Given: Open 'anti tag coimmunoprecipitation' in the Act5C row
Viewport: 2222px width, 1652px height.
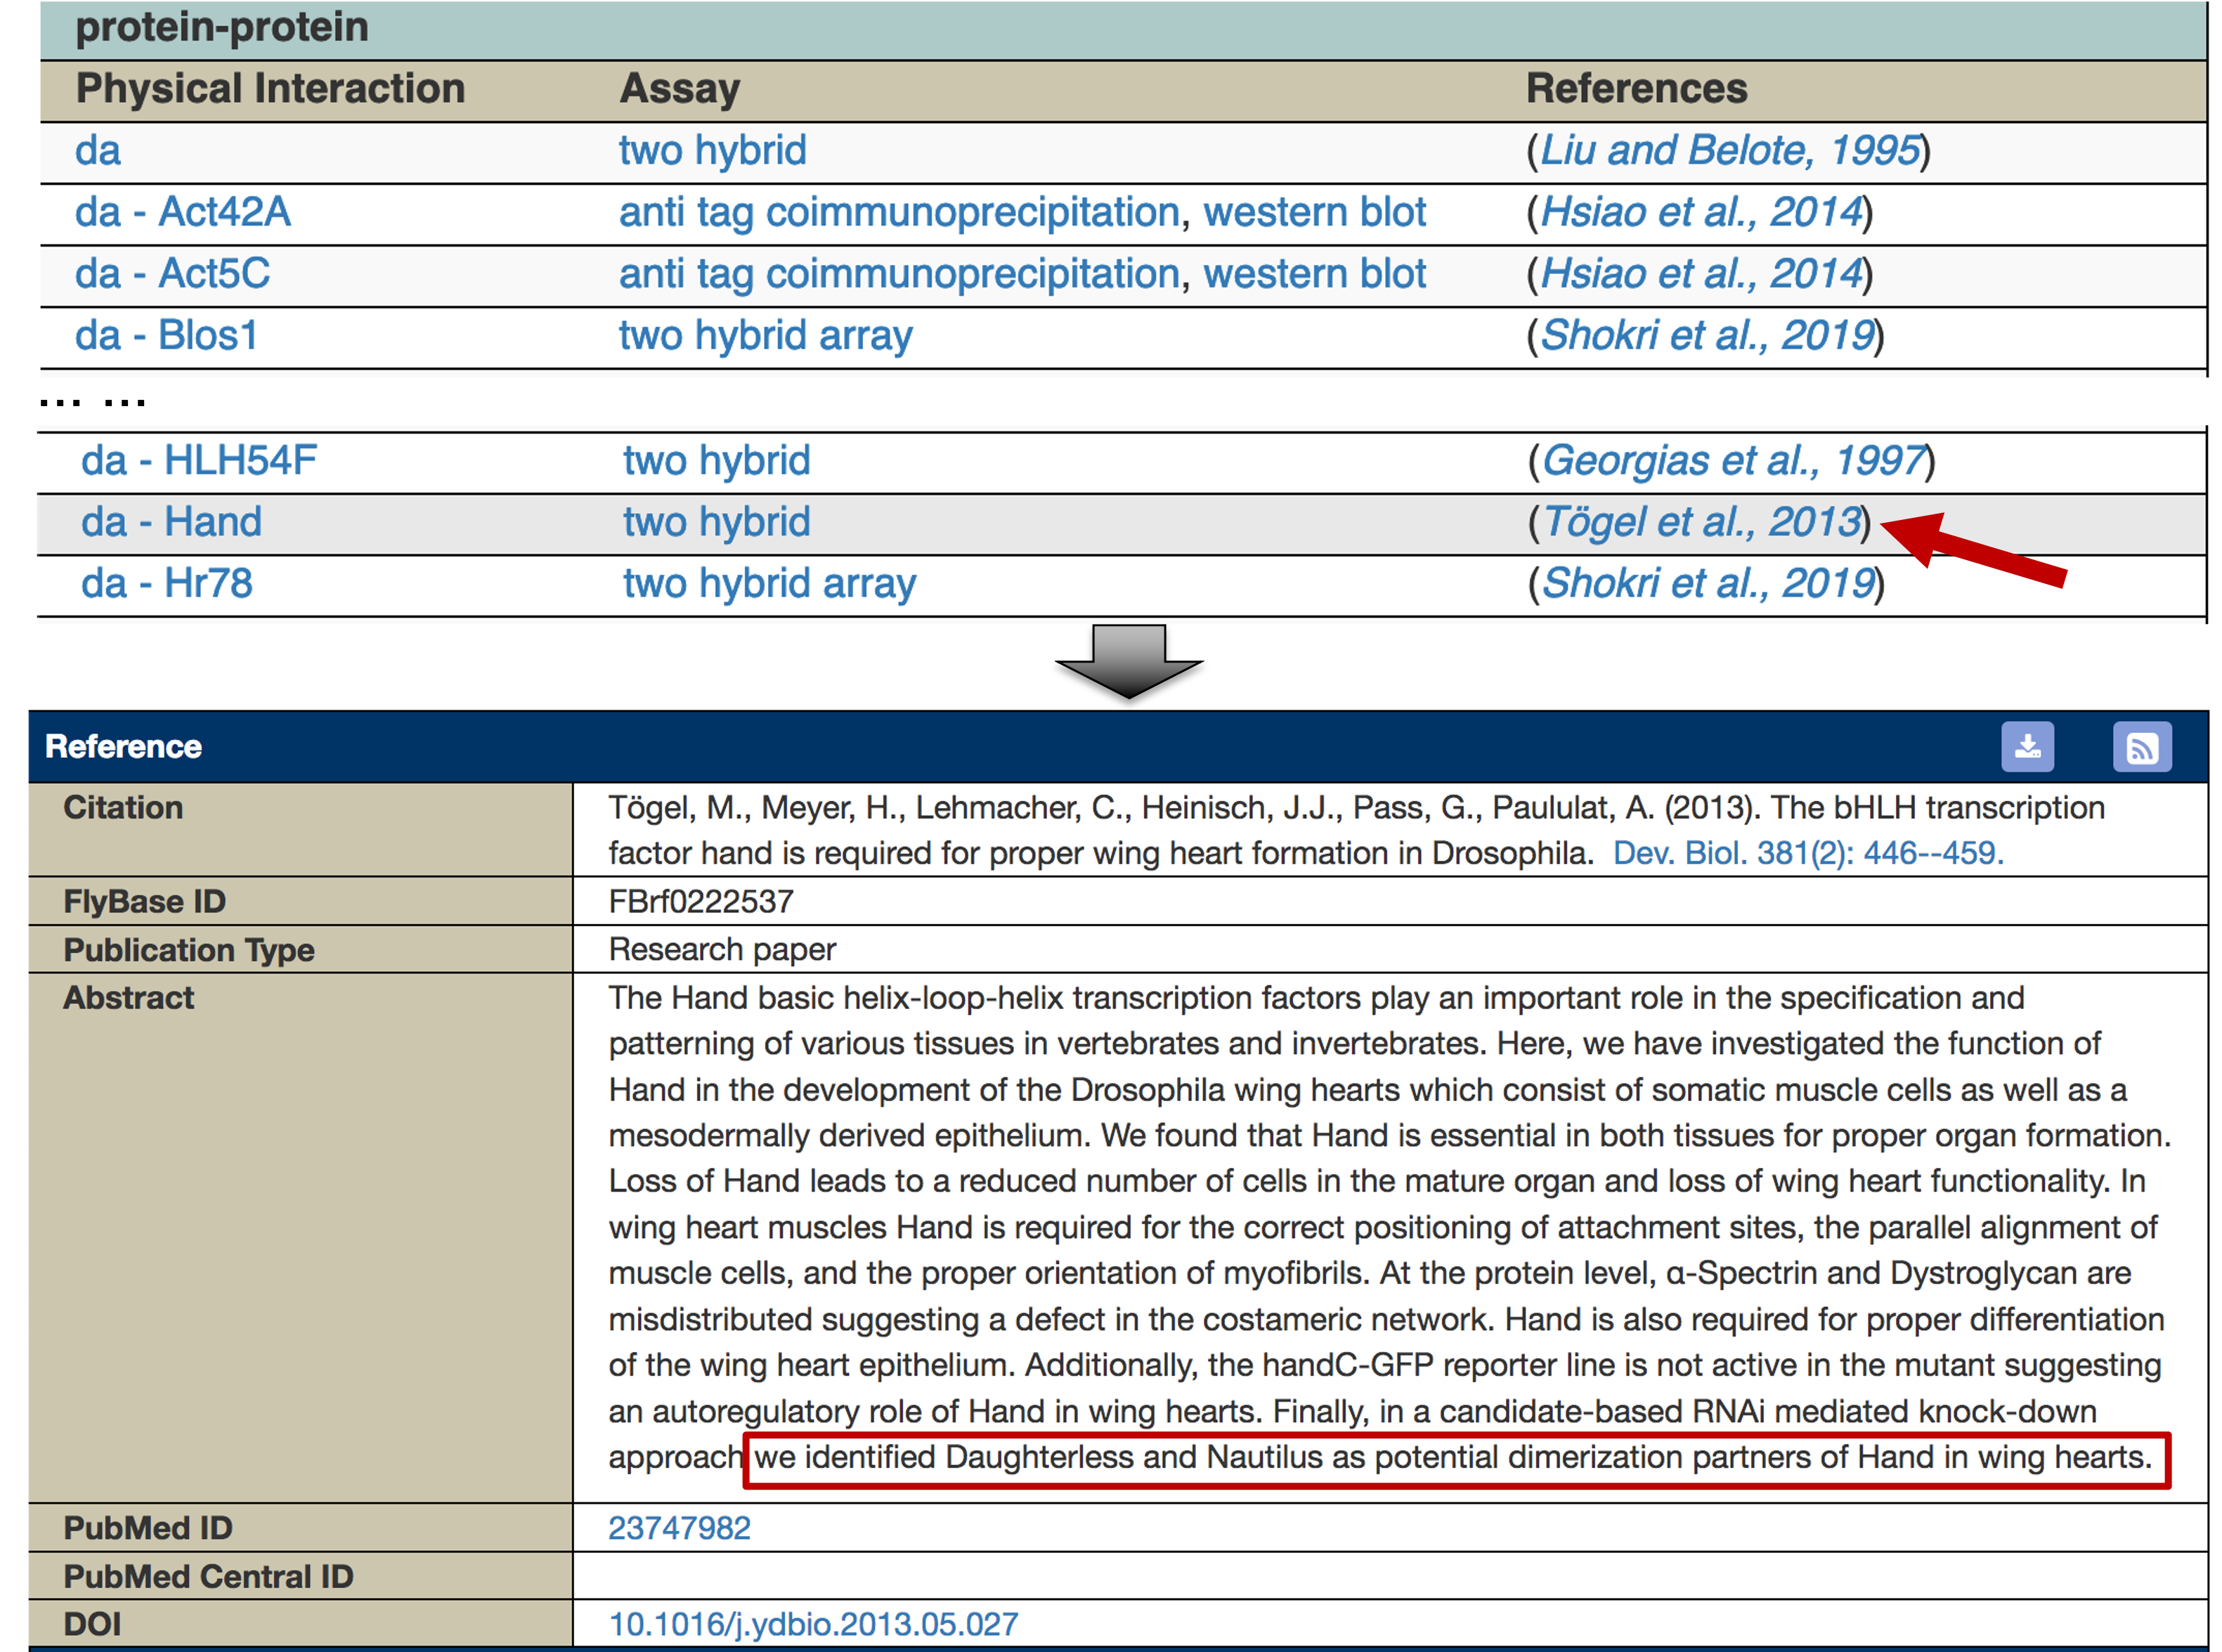Looking at the screenshot, I should coord(899,274).
